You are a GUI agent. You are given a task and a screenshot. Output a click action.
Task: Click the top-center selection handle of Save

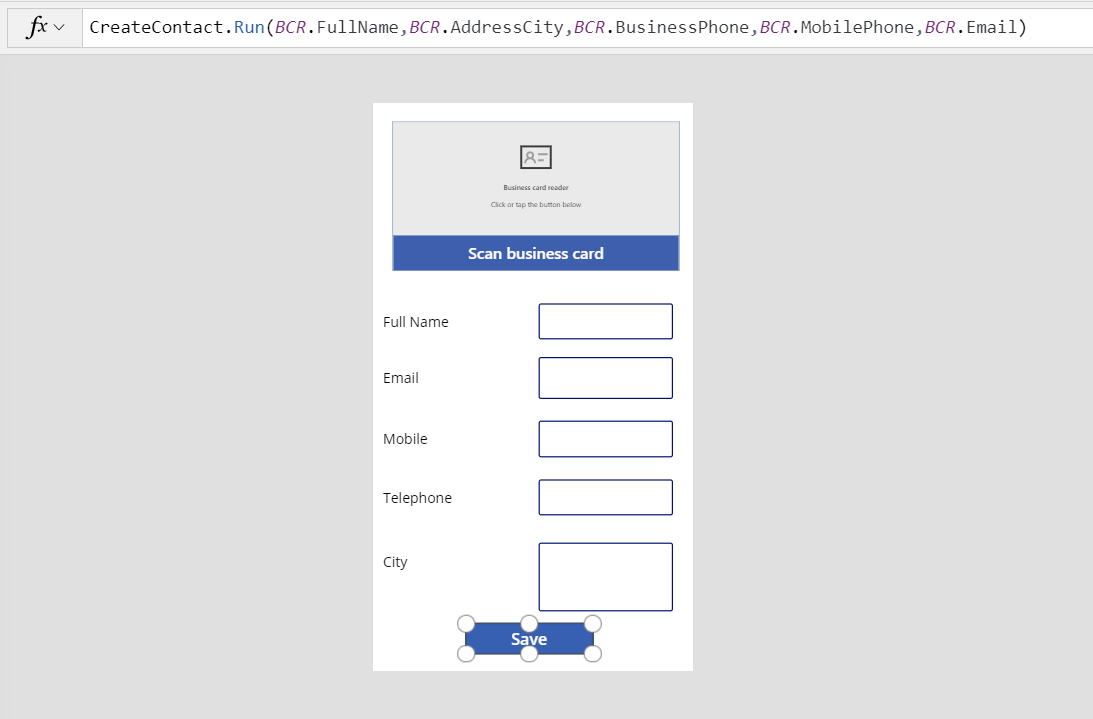coord(529,622)
